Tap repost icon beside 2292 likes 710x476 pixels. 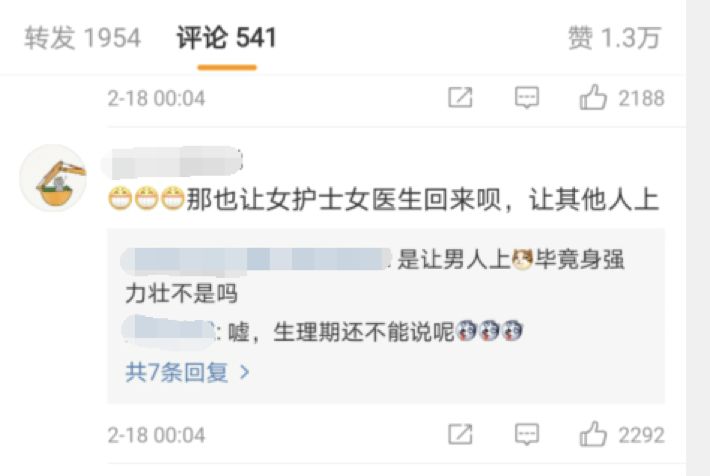460,434
